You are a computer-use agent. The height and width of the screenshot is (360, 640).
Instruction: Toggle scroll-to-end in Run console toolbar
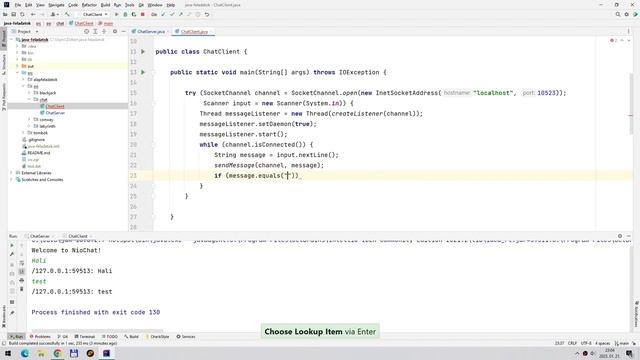(x=22, y=271)
